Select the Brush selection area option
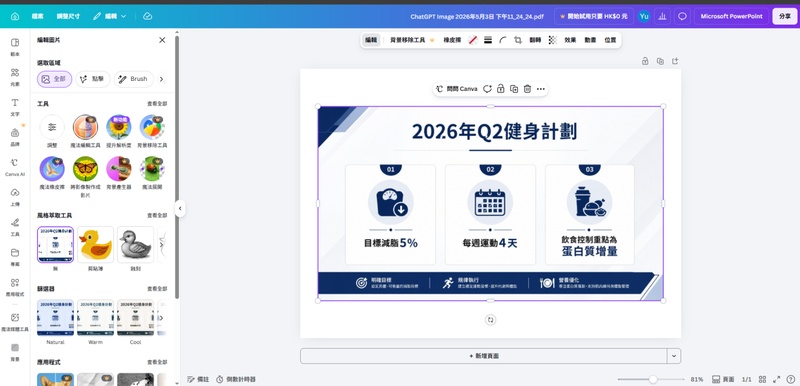Image resolution: width=800 pixels, height=386 pixels. pos(134,79)
